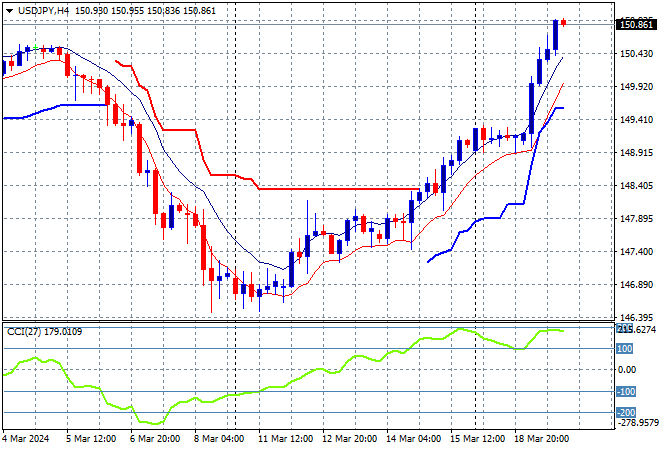Click the 4 Mar 2024 date label

click(x=30, y=440)
